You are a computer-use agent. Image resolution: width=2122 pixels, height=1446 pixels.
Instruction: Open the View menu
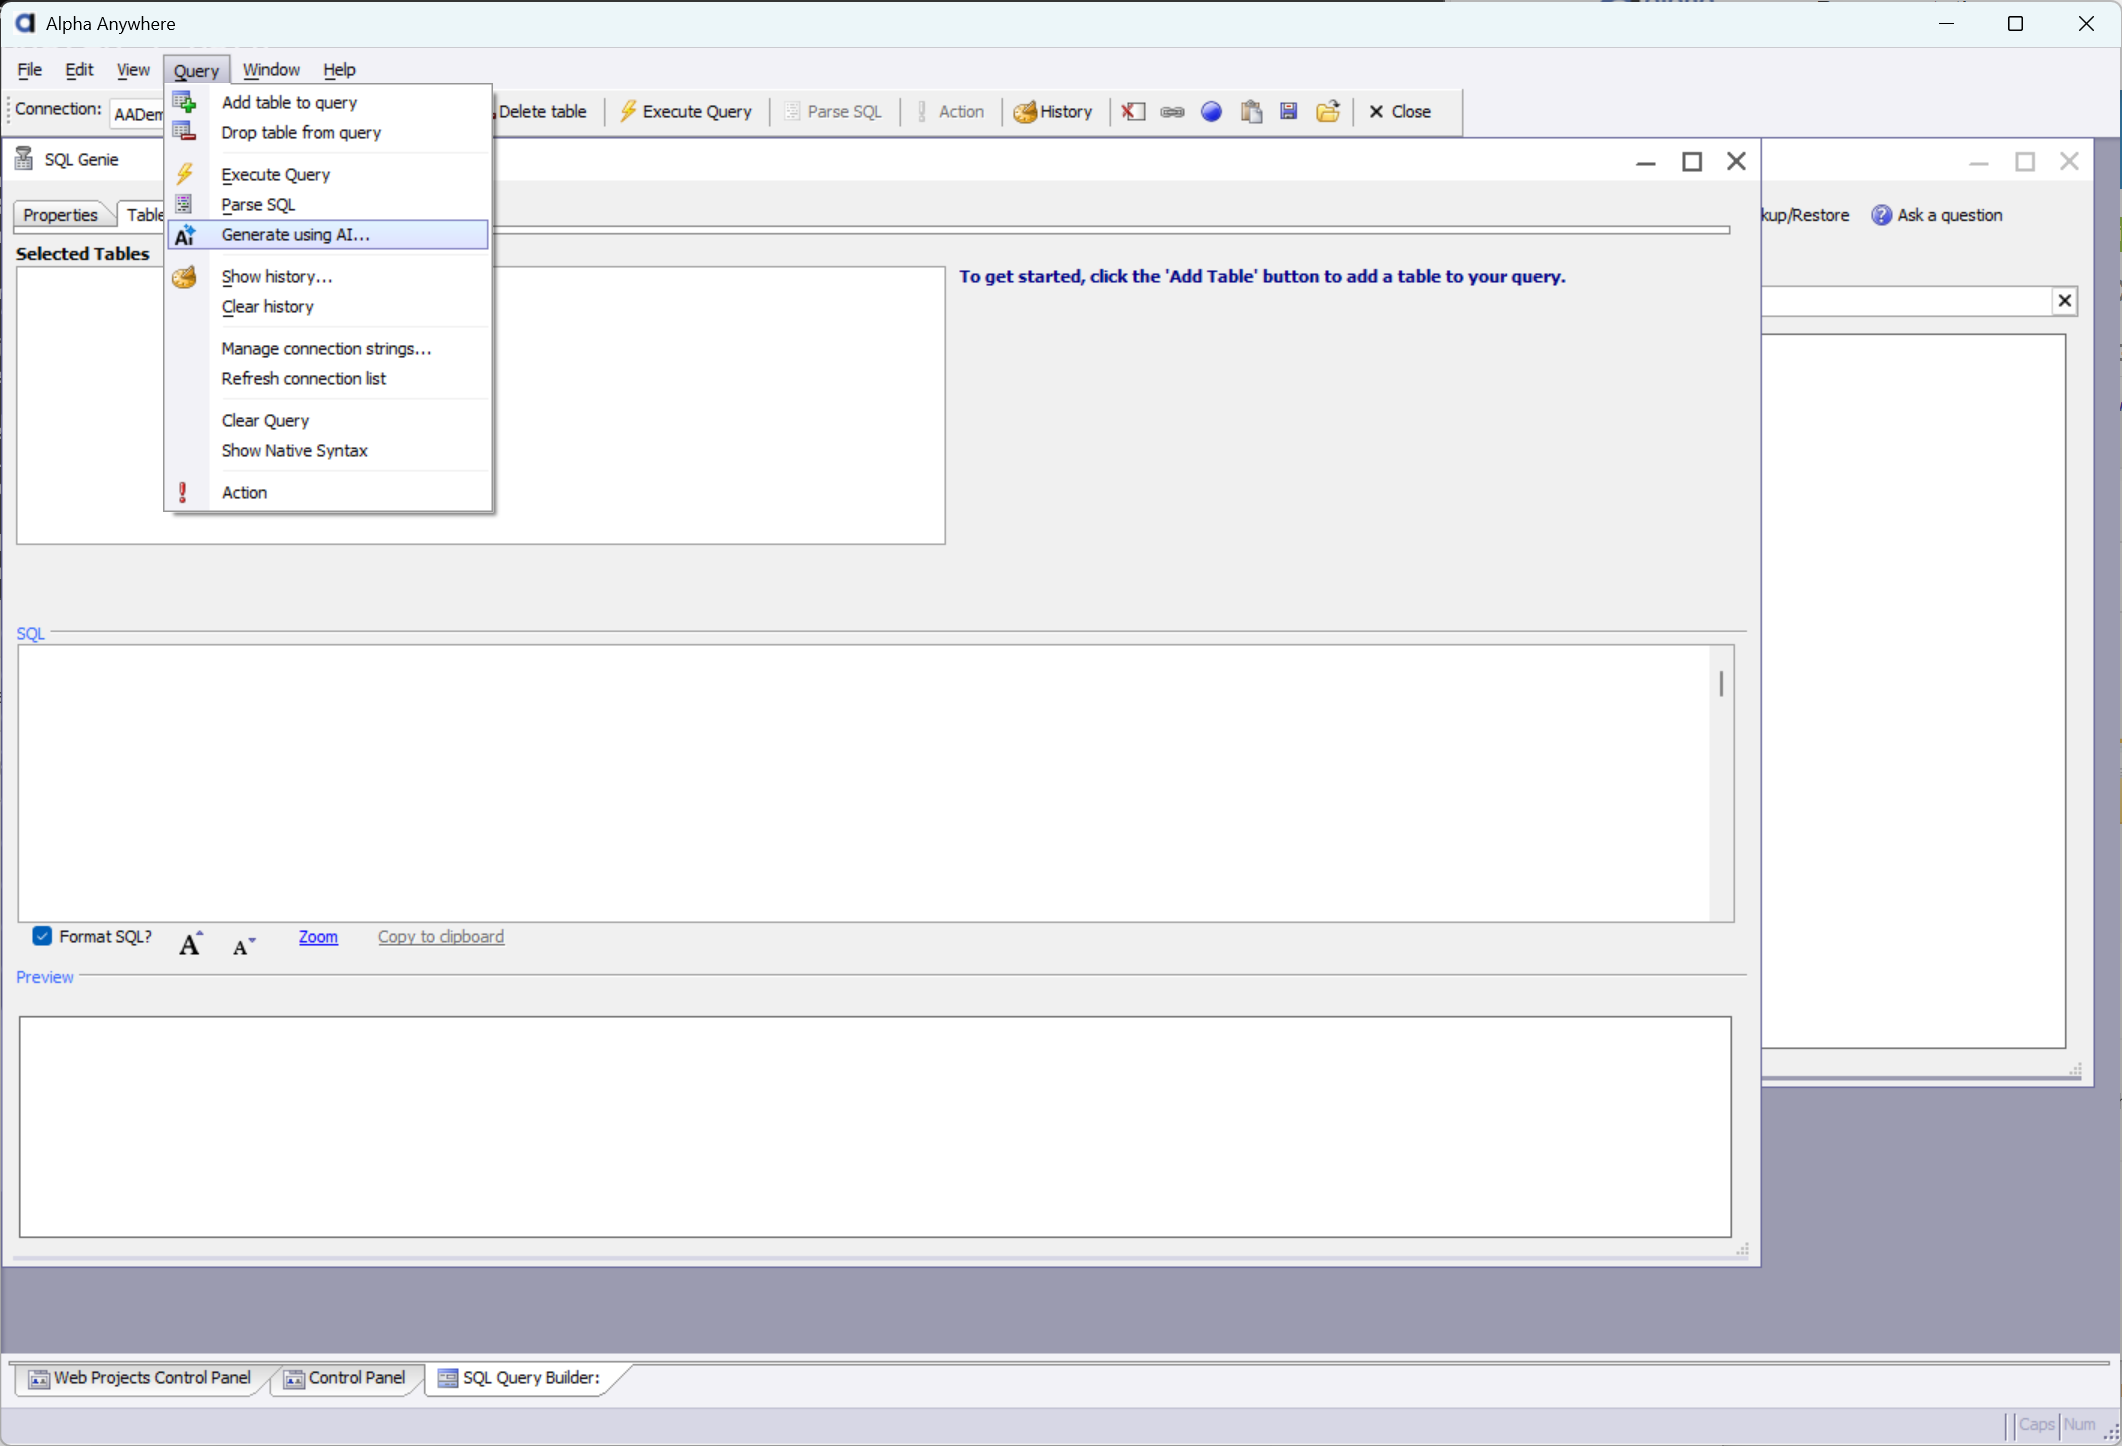coord(133,69)
